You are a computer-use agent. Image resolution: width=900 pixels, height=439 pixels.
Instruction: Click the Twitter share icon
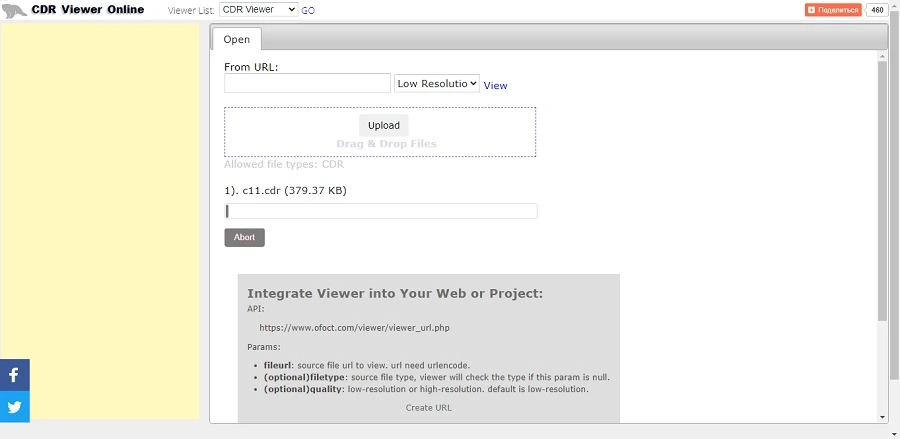click(14, 407)
